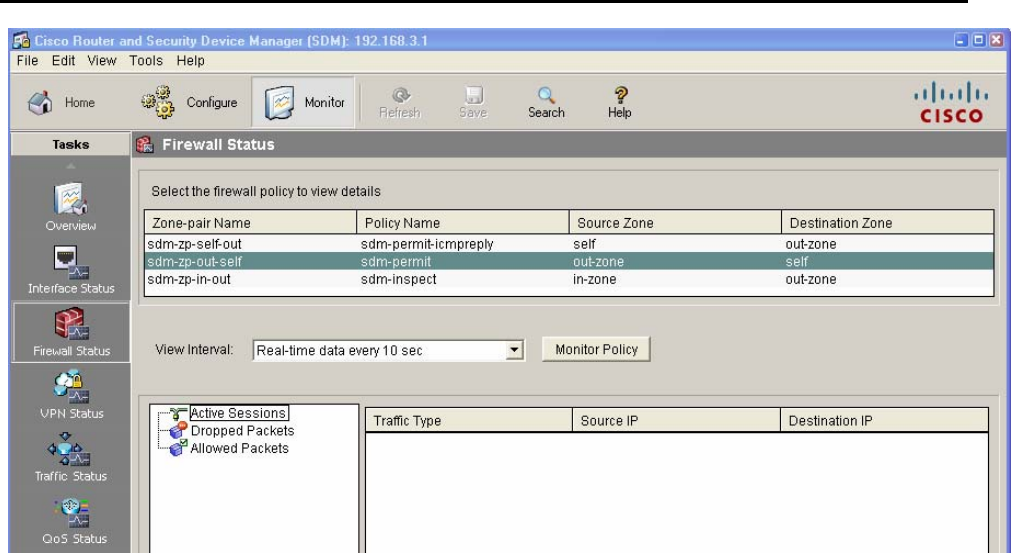Open QoS Status task
This screenshot has height=553, width=1011.
pyautogui.click(x=74, y=521)
